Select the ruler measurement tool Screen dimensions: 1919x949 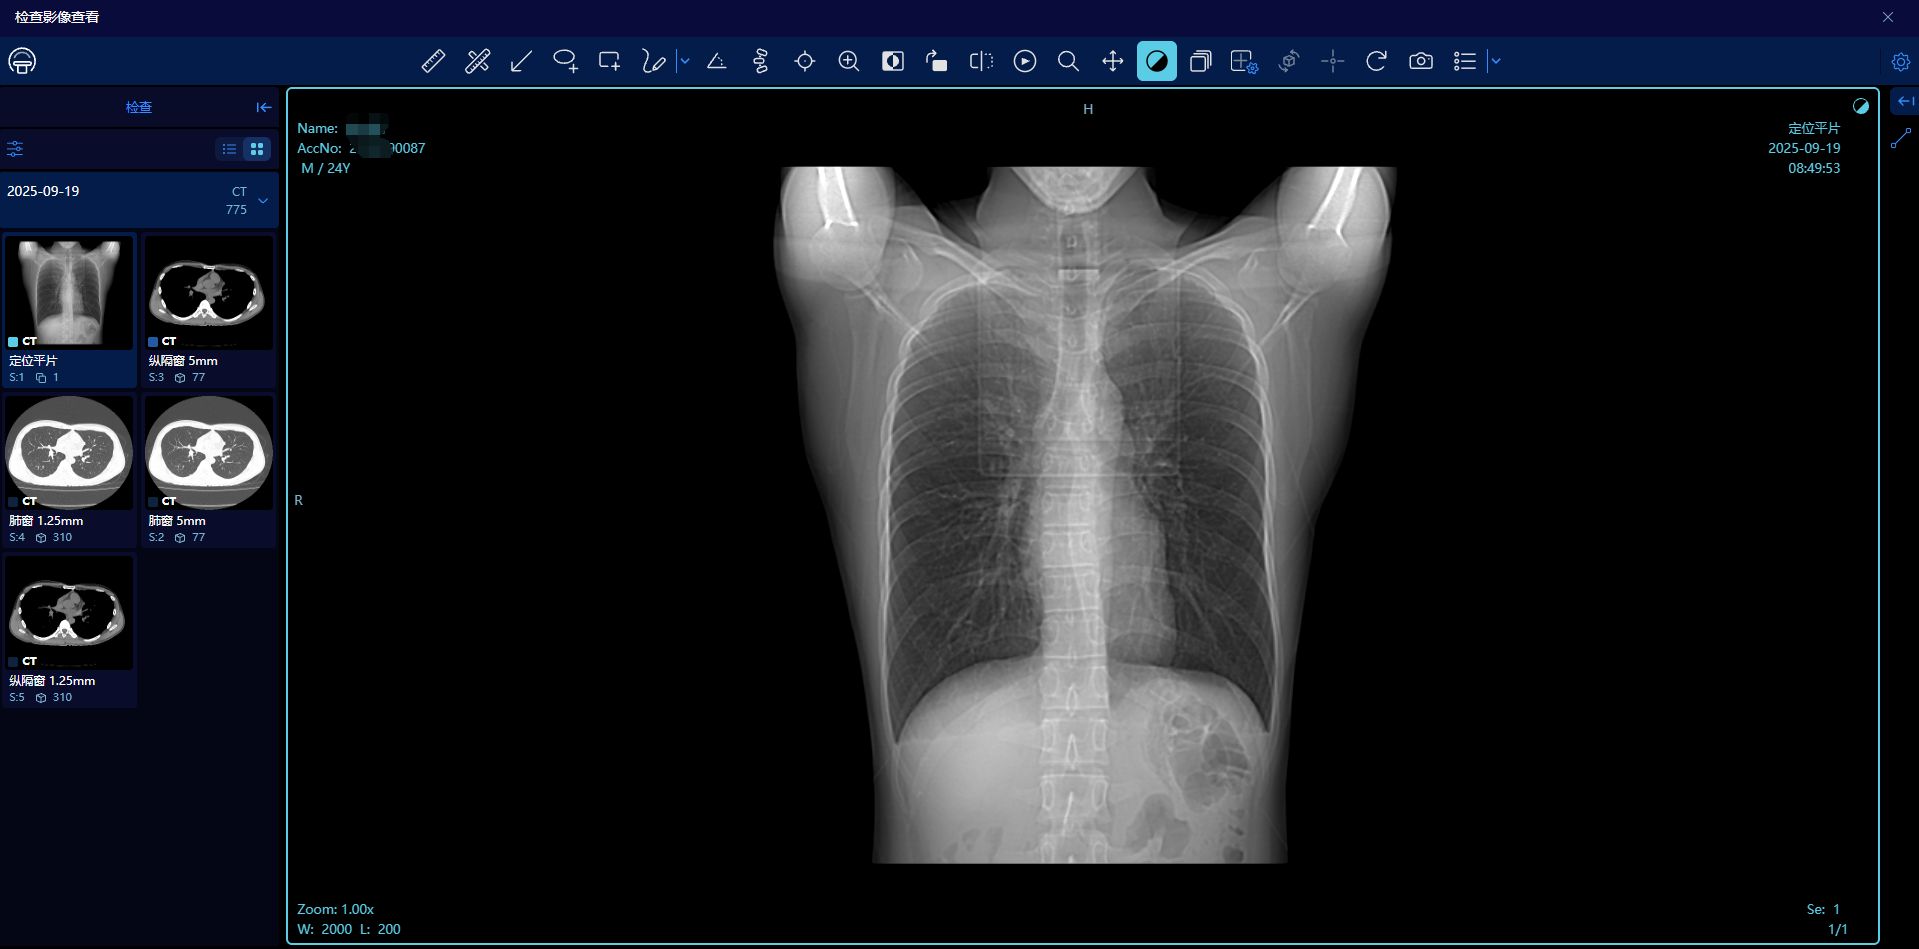click(433, 61)
